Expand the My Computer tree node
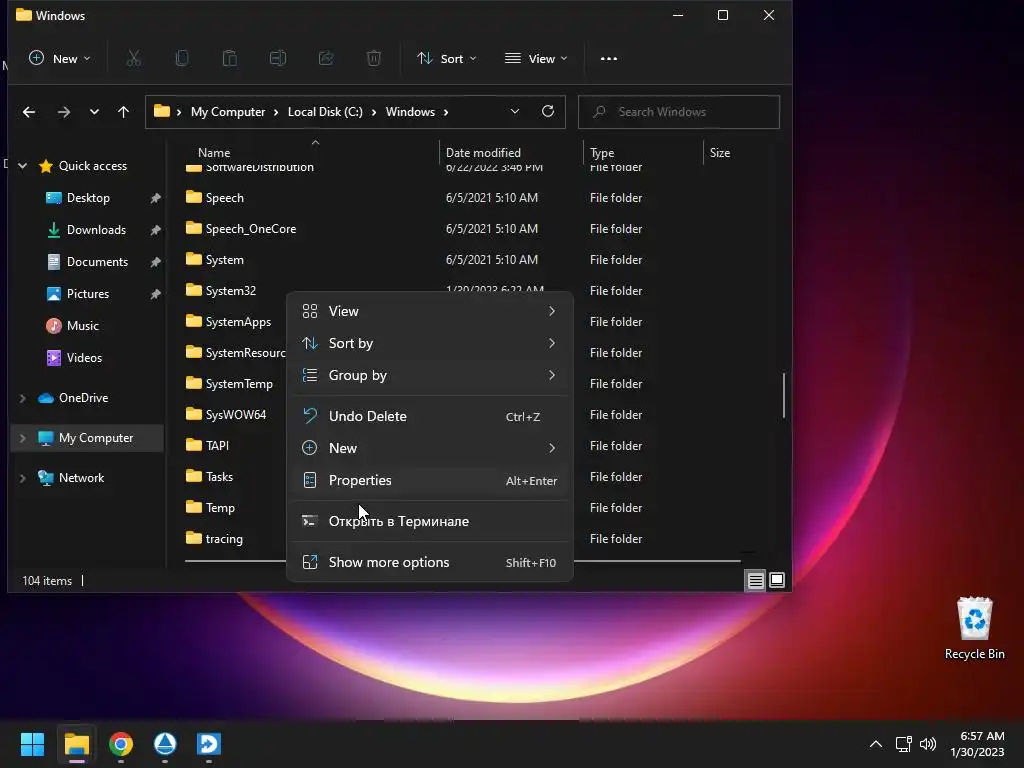 tap(23, 438)
